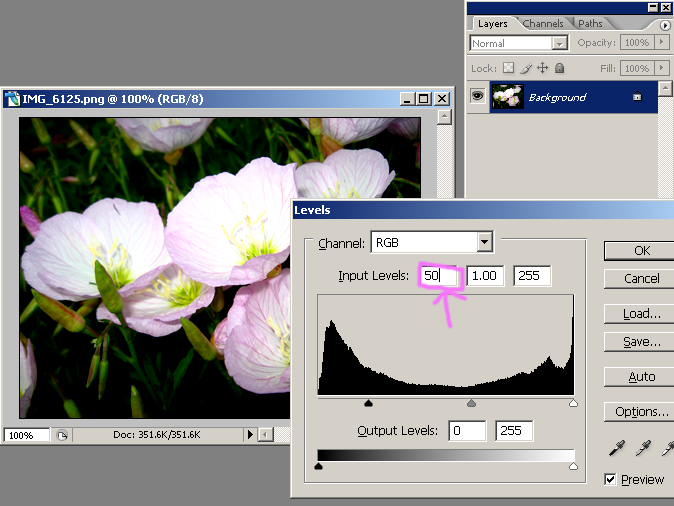Expand the Opacity slider arrow
Viewport: 674px width, 506px height.
[661, 42]
